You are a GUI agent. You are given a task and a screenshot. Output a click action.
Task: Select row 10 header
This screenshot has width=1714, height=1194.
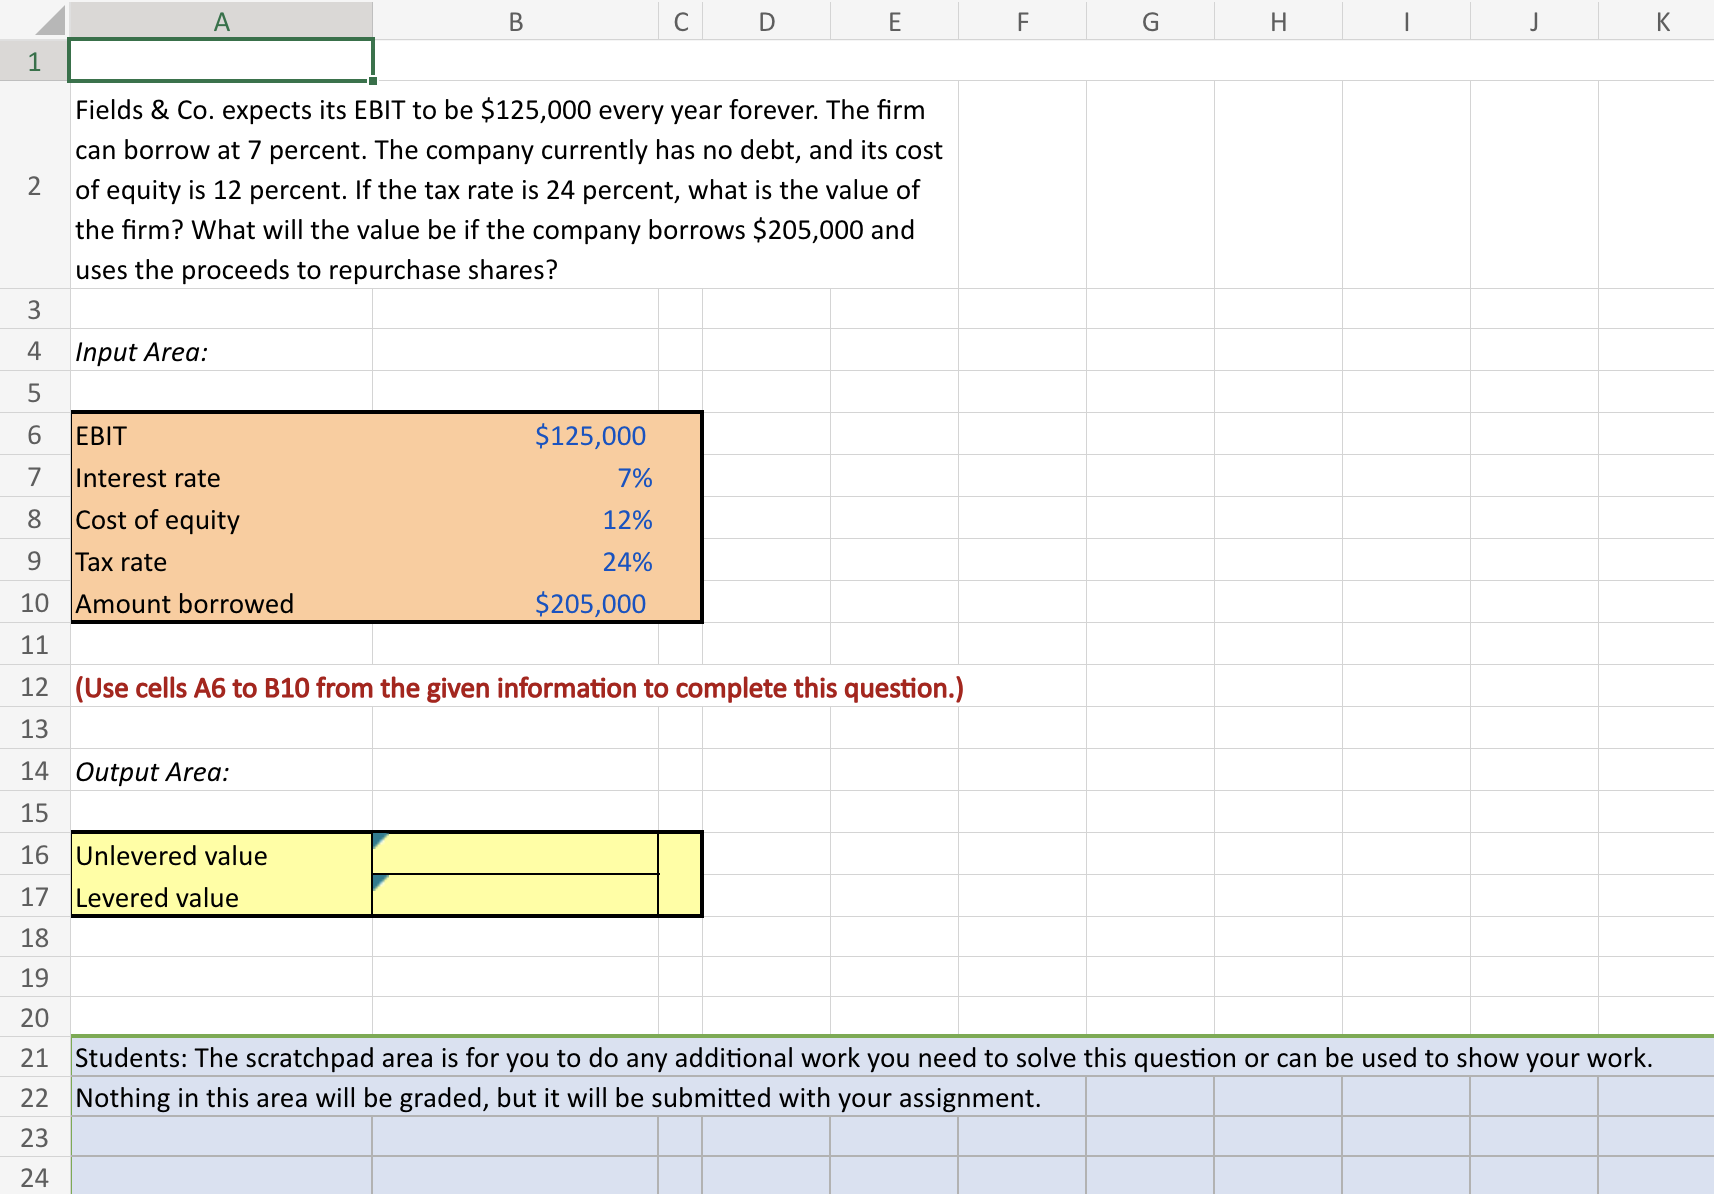click(34, 603)
